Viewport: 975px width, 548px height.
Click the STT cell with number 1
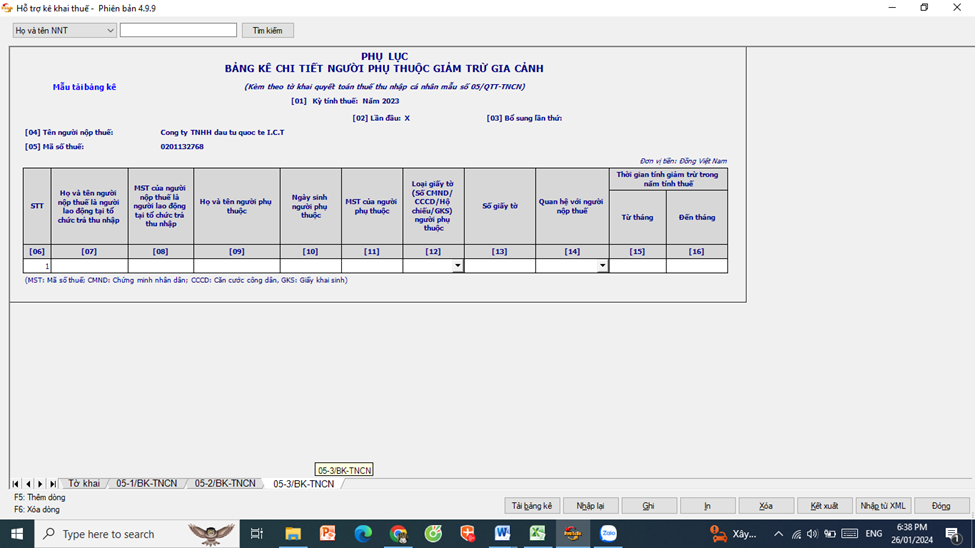click(37, 266)
